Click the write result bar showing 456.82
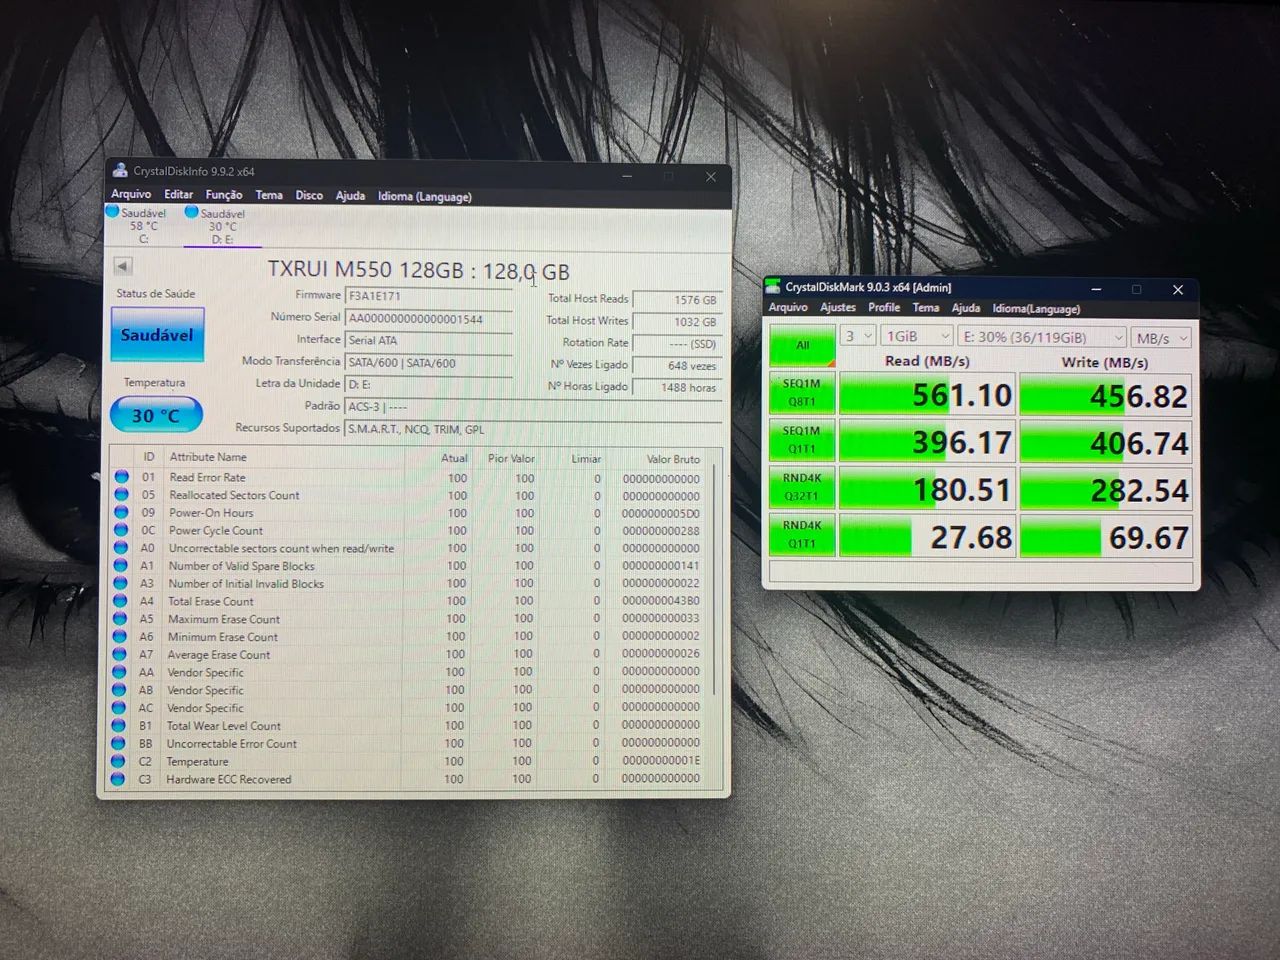1280x960 pixels. point(1106,396)
